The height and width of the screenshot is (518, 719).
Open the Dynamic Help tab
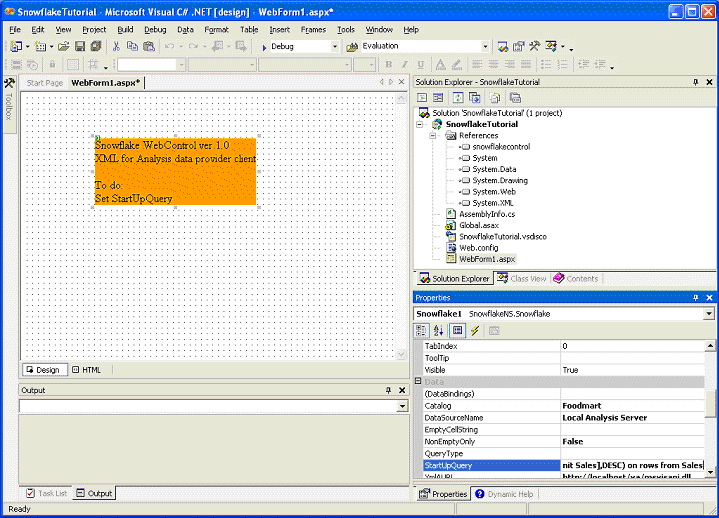click(504, 494)
